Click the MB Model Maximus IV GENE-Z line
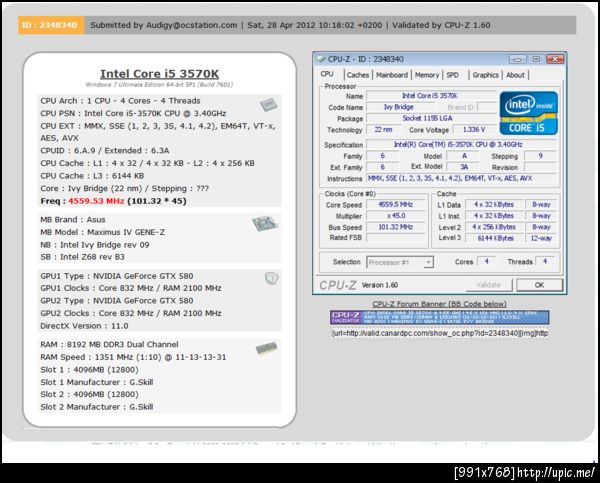This screenshot has height=483, width=600. tap(103, 232)
